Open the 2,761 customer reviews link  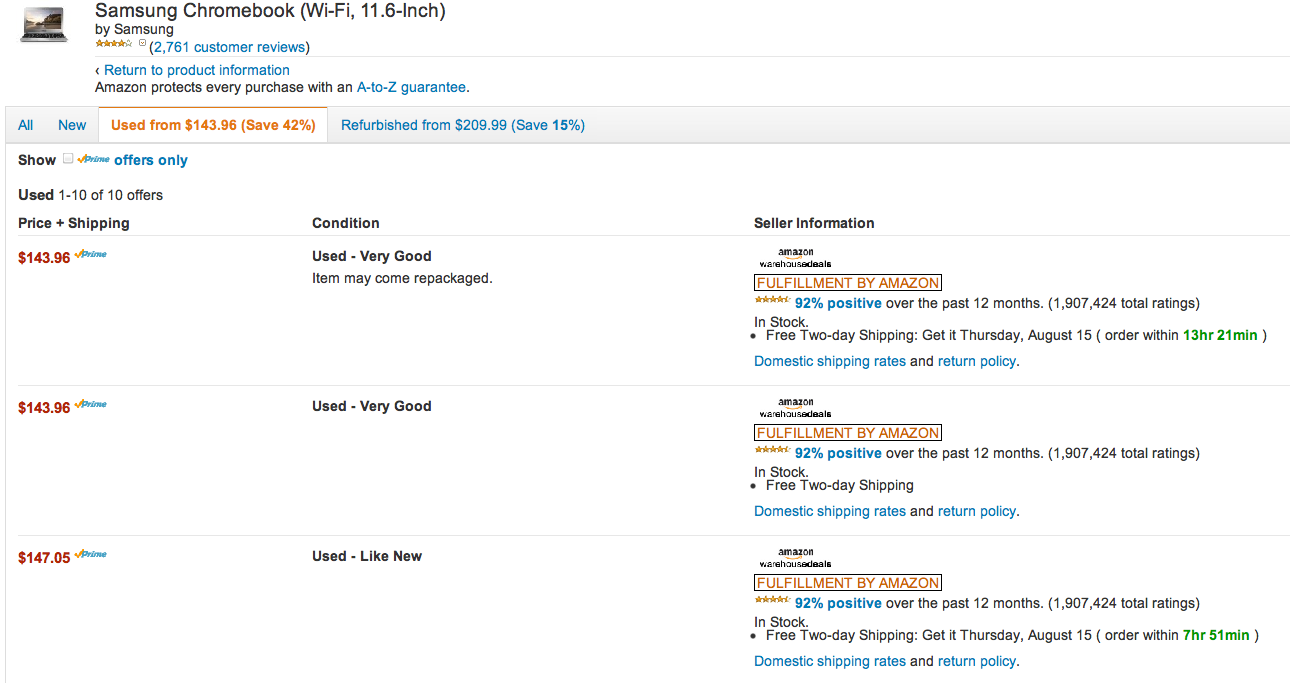(230, 46)
